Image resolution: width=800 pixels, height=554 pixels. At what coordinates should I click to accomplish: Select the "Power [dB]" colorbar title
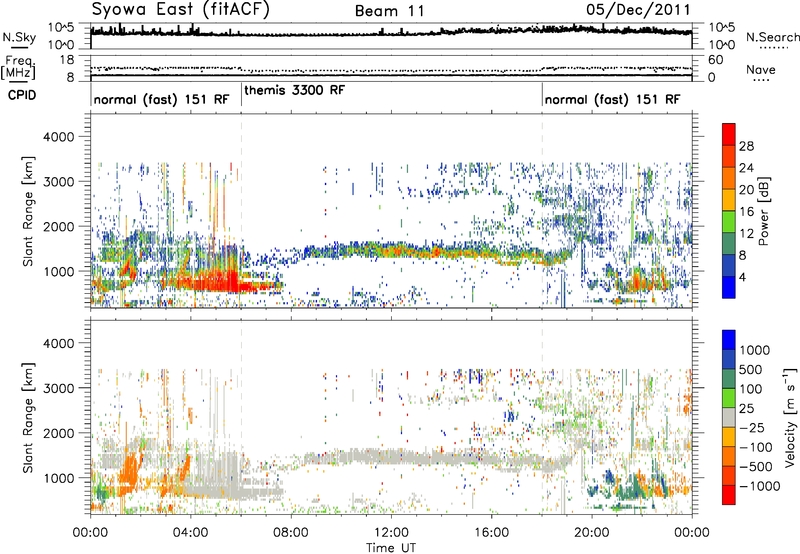click(763, 211)
